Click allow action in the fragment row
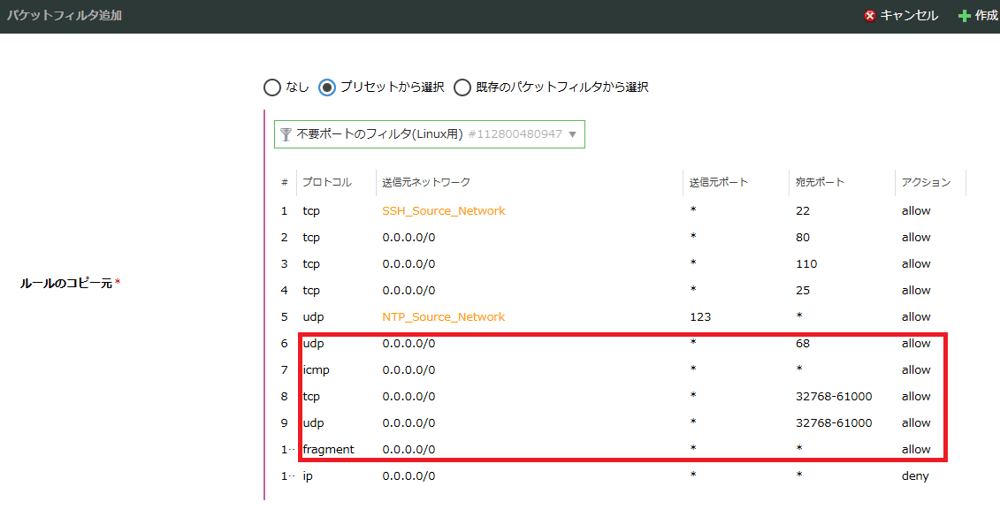 coord(916,449)
